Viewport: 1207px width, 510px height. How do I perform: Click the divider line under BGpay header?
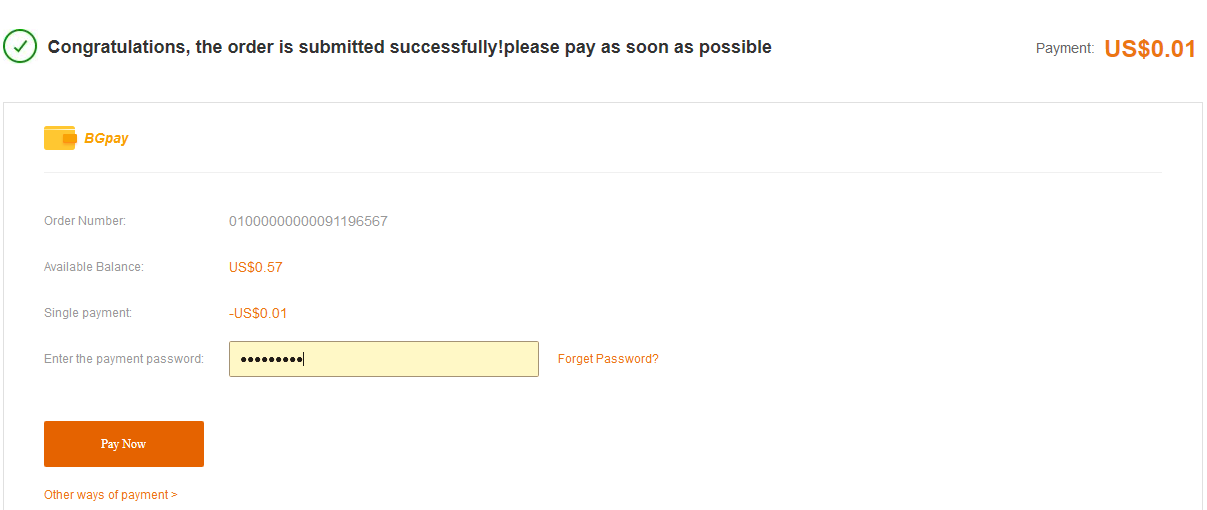[x=602, y=172]
